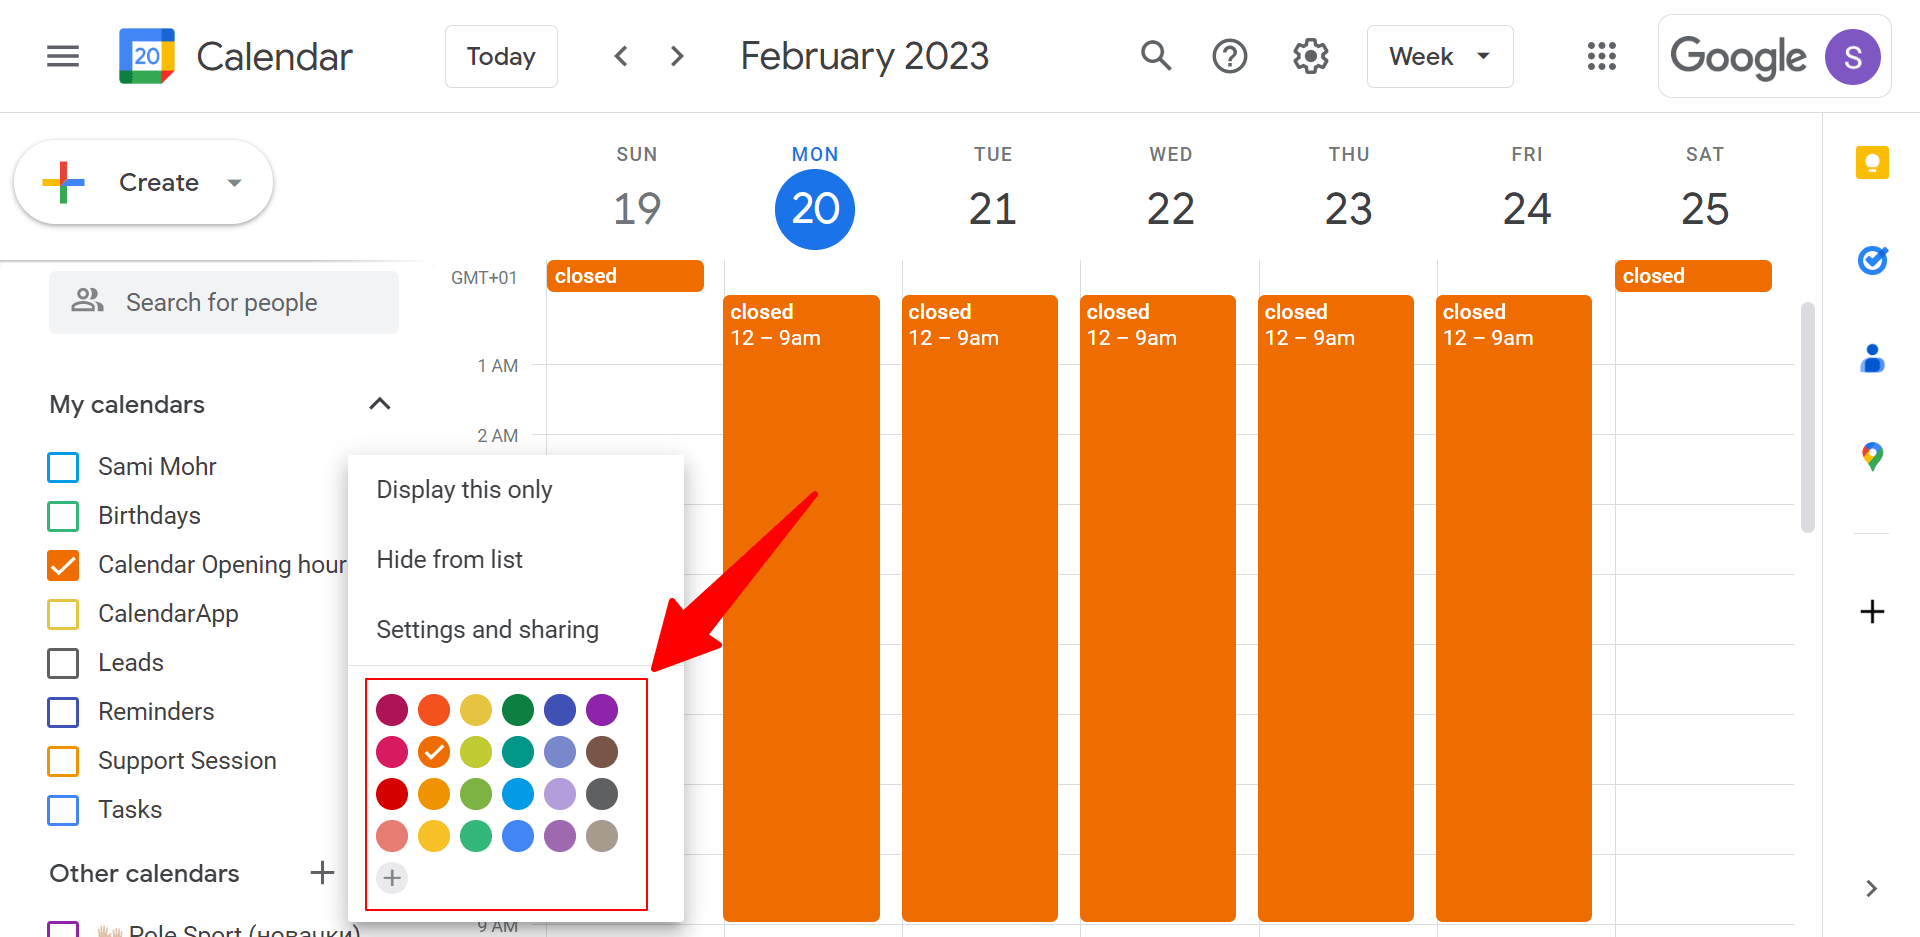Open Google Maps side panel
This screenshot has height=937, width=1920.
point(1872,457)
